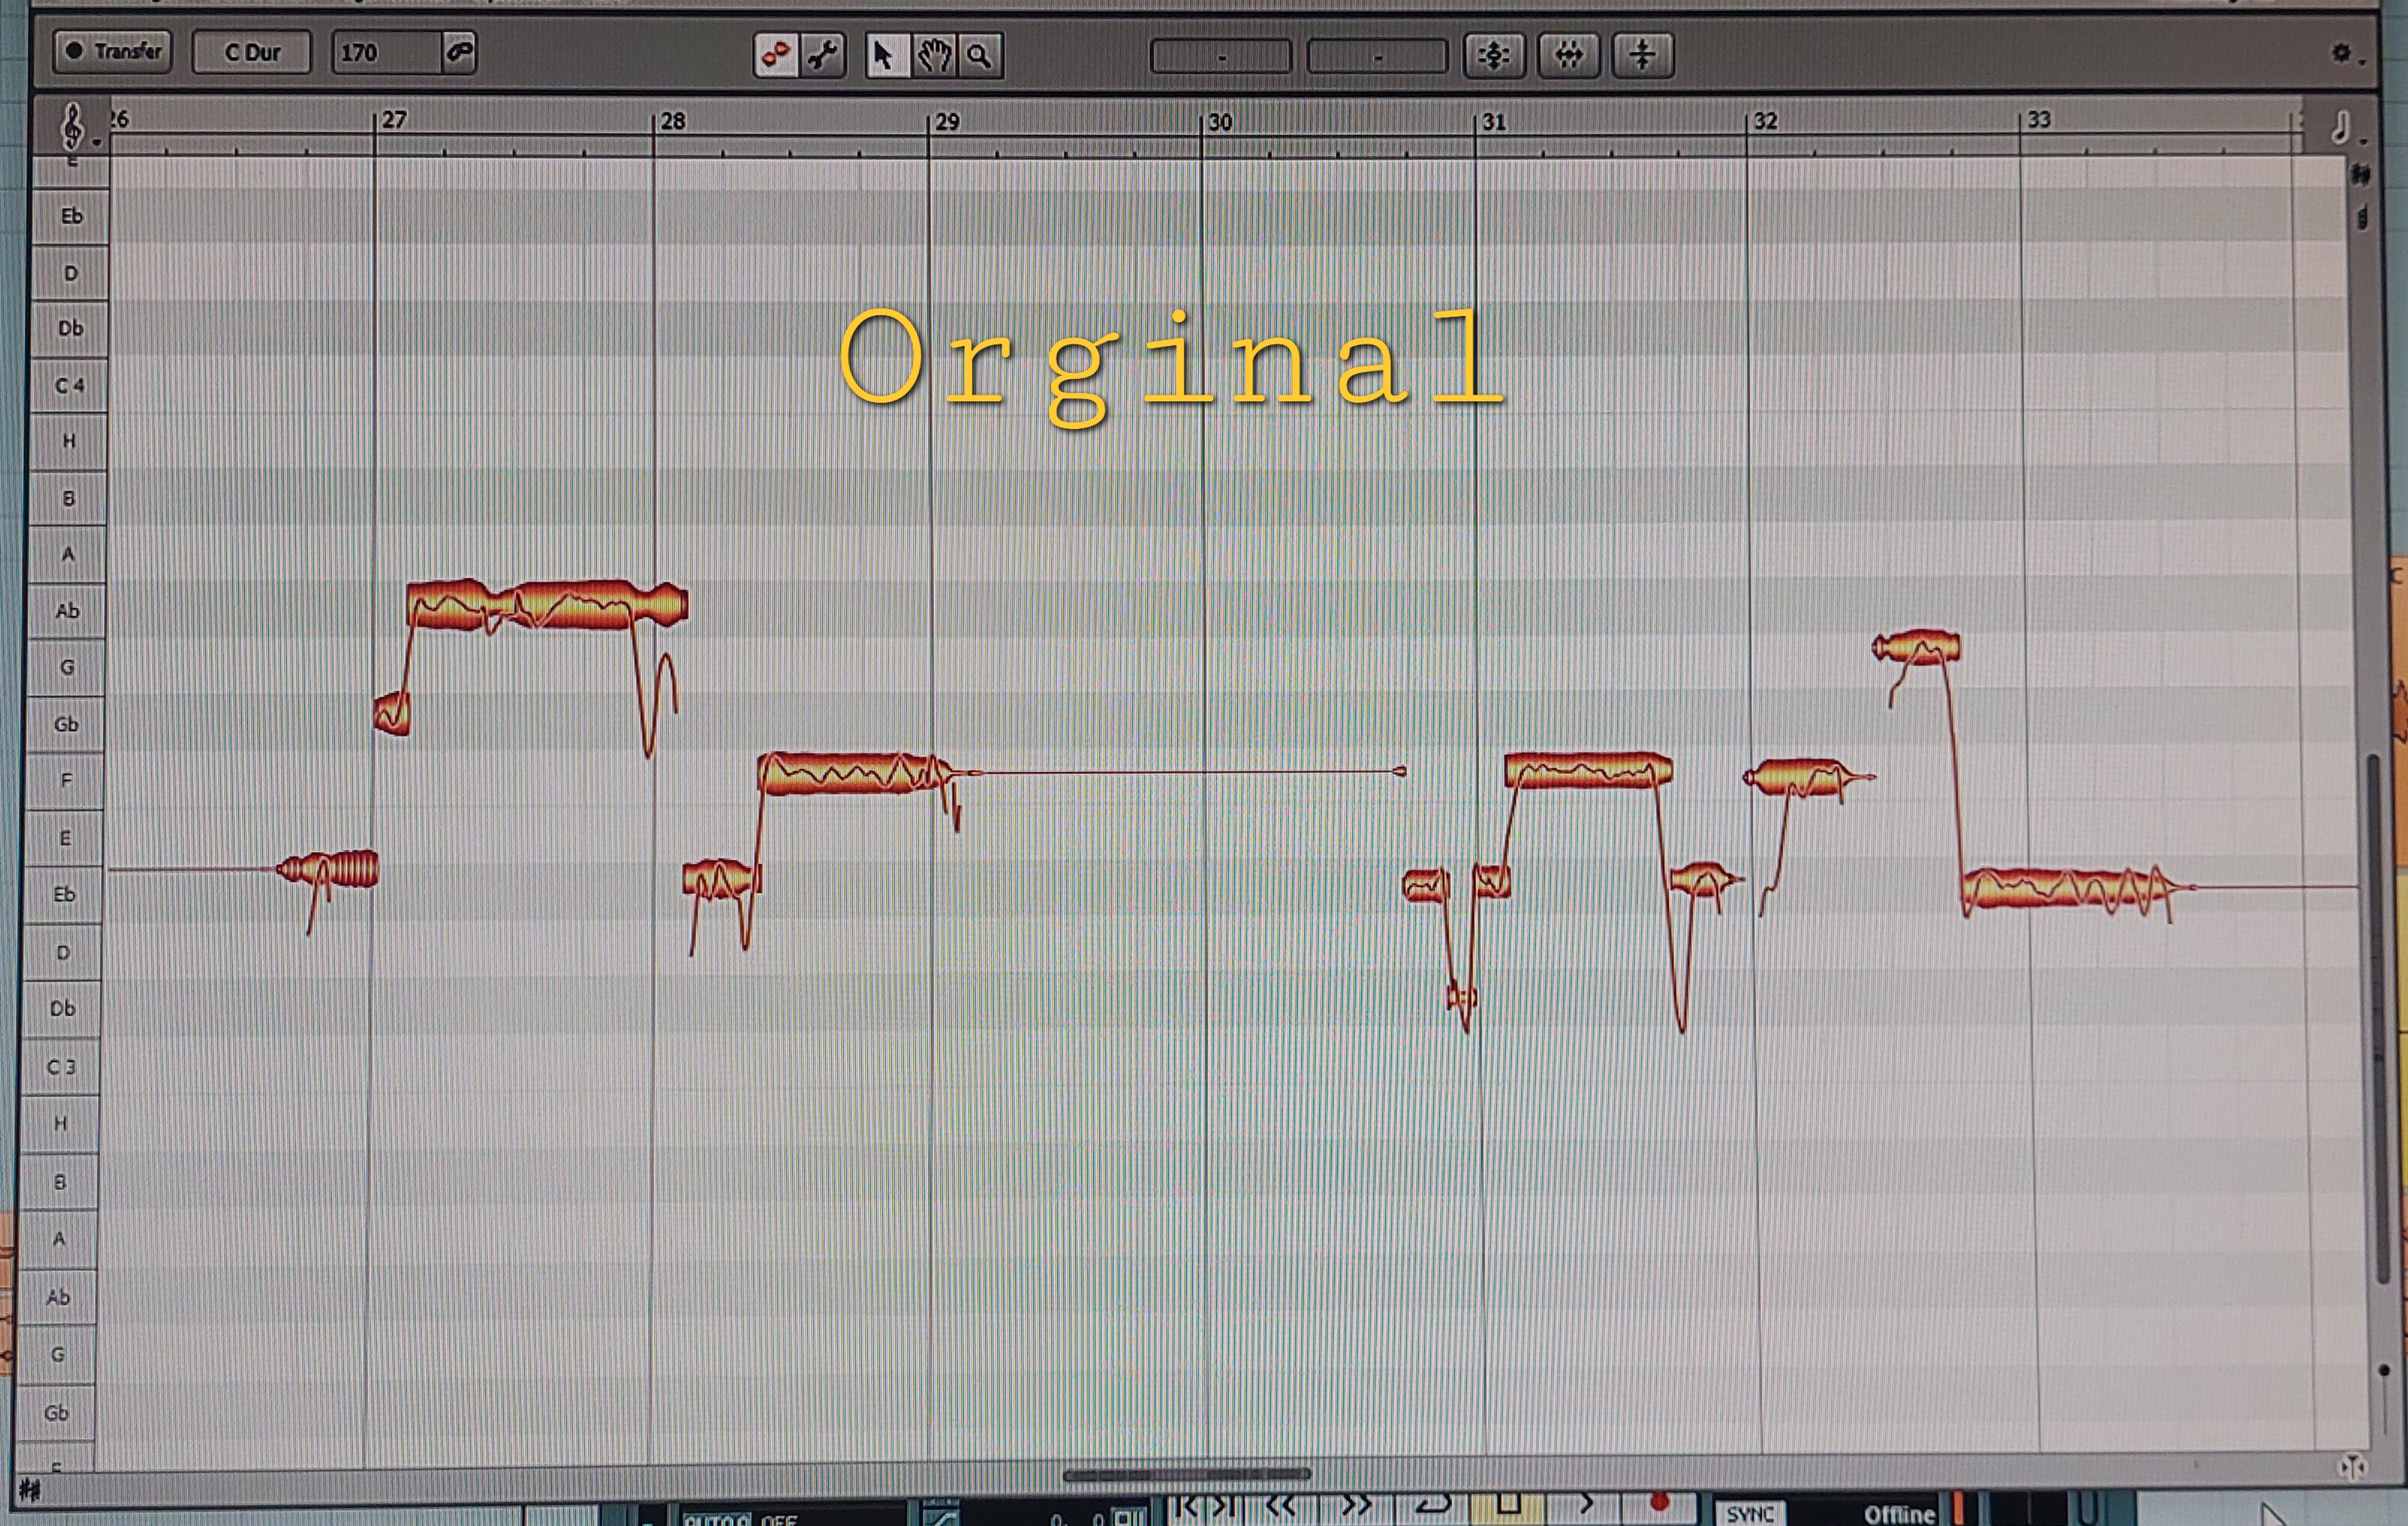Screen dimensions: 2408x1526
Task: Click bar 28 in the ruler
Action: click(672, 121)
